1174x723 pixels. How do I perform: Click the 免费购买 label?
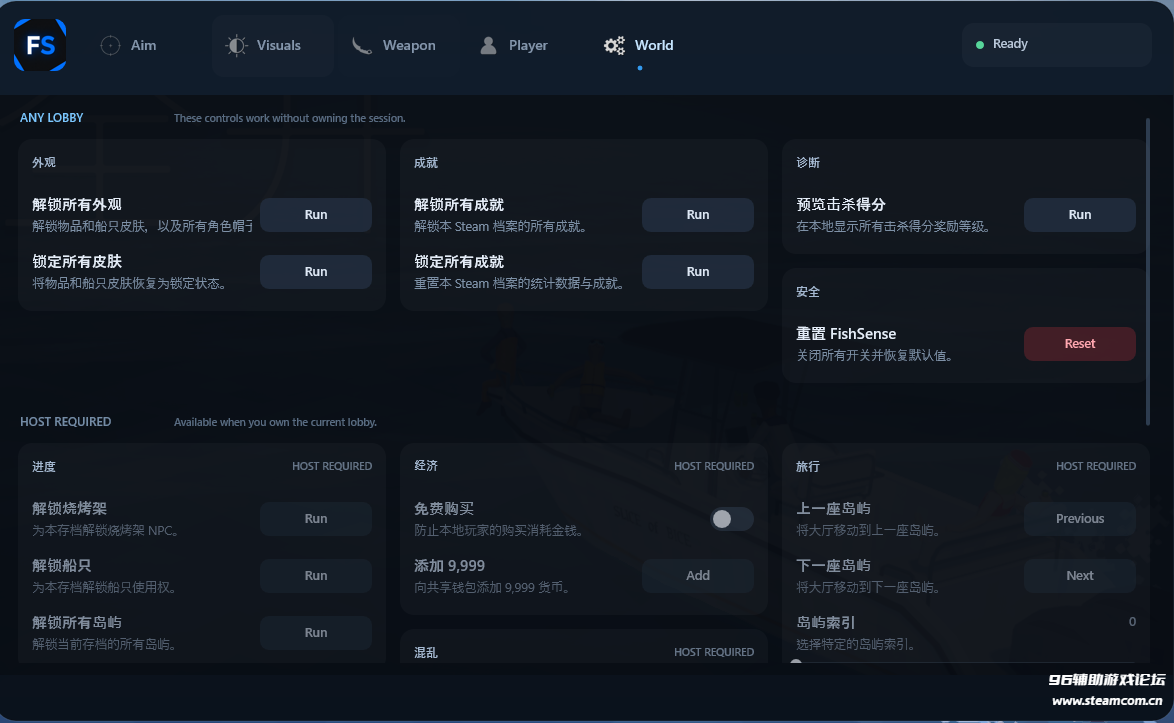tap(444, 509)
